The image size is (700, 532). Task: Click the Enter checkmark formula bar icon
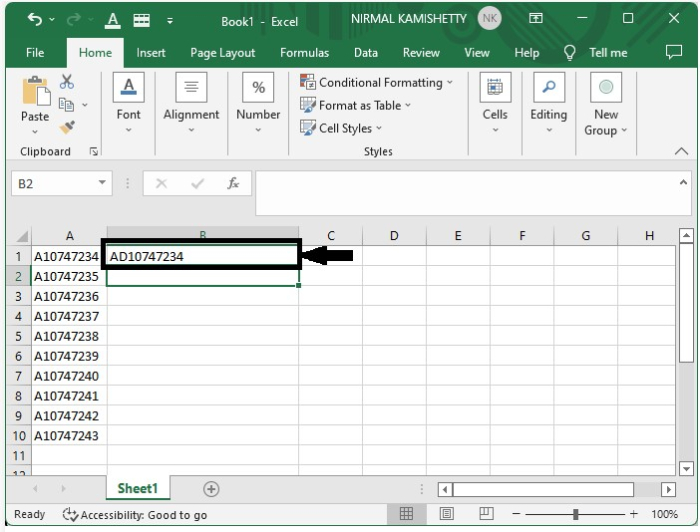pyautogui.click(x=197, y=183)
